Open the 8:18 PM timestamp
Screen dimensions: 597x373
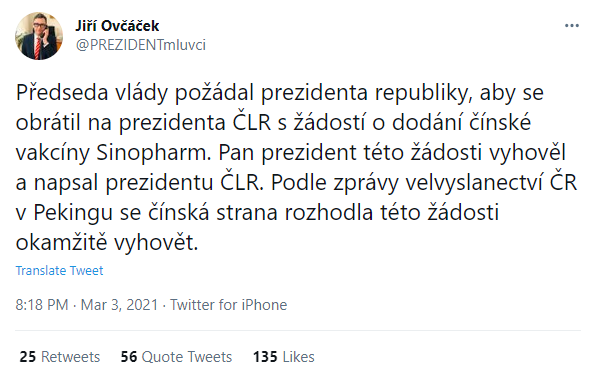tap(42, 305)
